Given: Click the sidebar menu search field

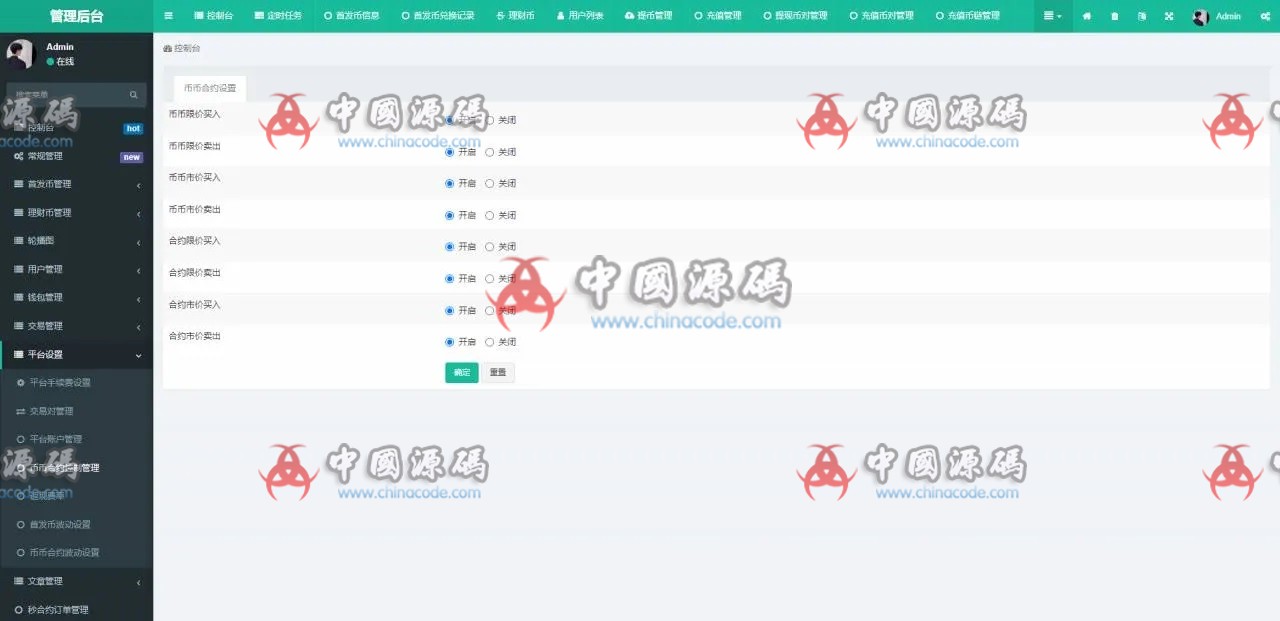Looking at the screenshot, I should click(x=68, y=95).
